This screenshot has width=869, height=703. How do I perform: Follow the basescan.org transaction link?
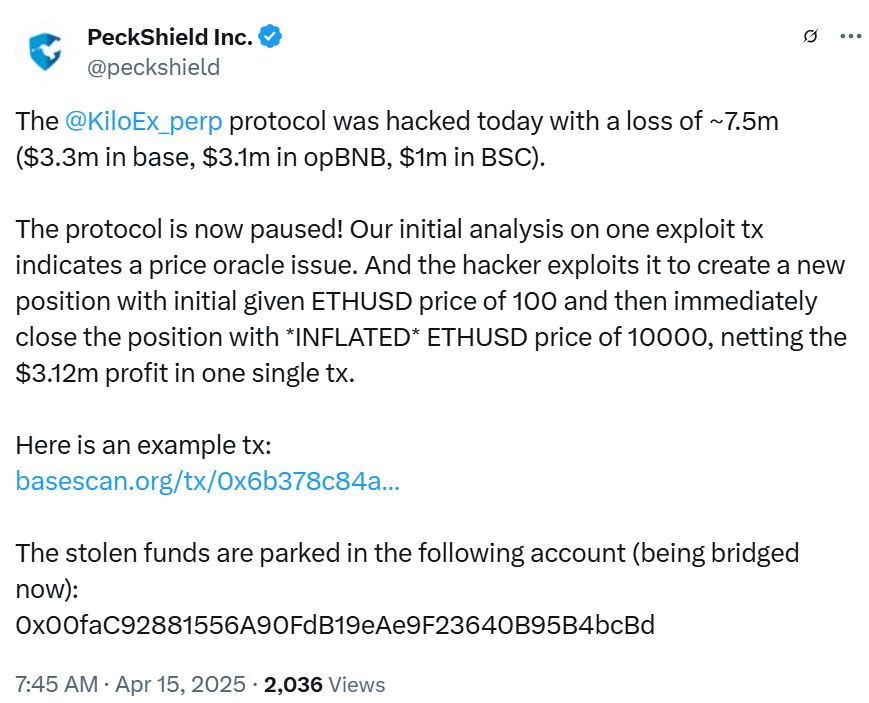pos(208,481)
